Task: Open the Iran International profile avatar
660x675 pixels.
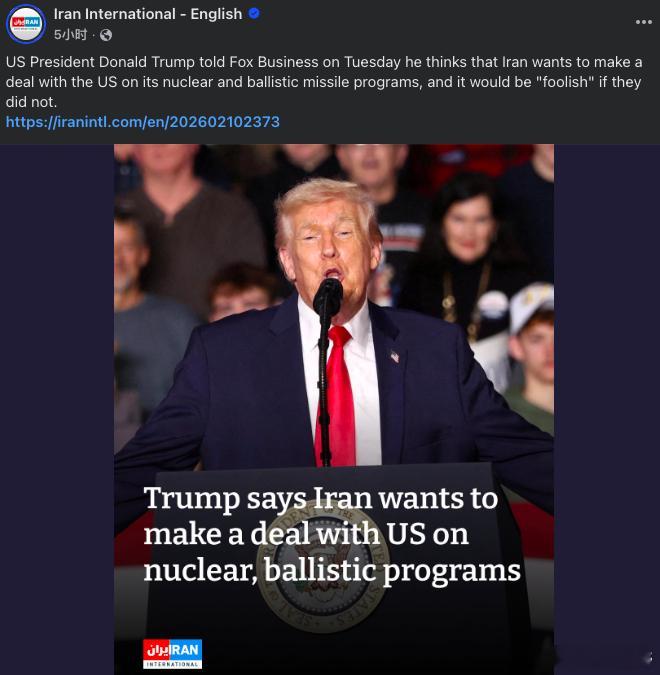Action: (26, 23)
